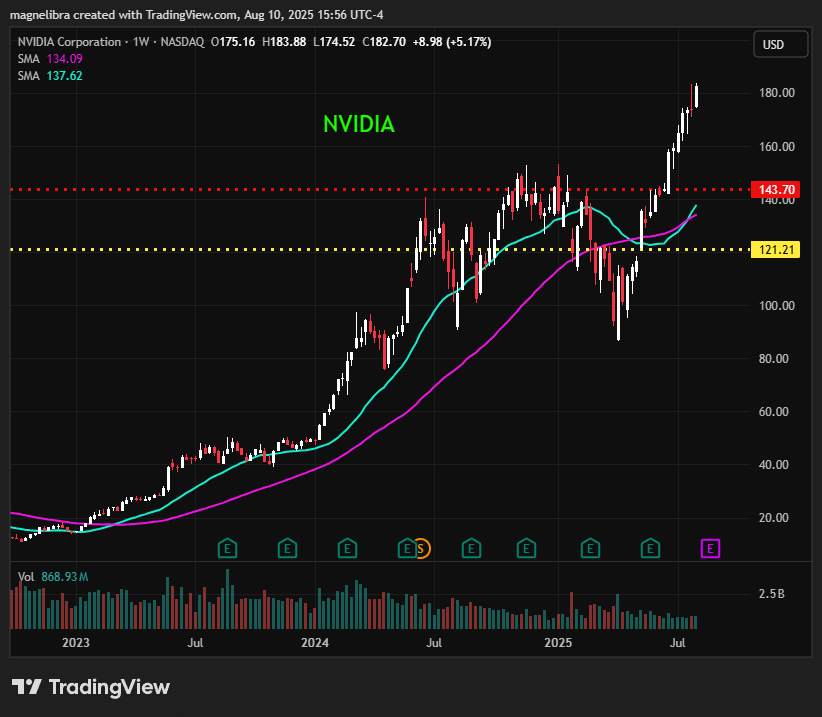Click the C182.70 close value
822x717 pixels.
[384, 42]
